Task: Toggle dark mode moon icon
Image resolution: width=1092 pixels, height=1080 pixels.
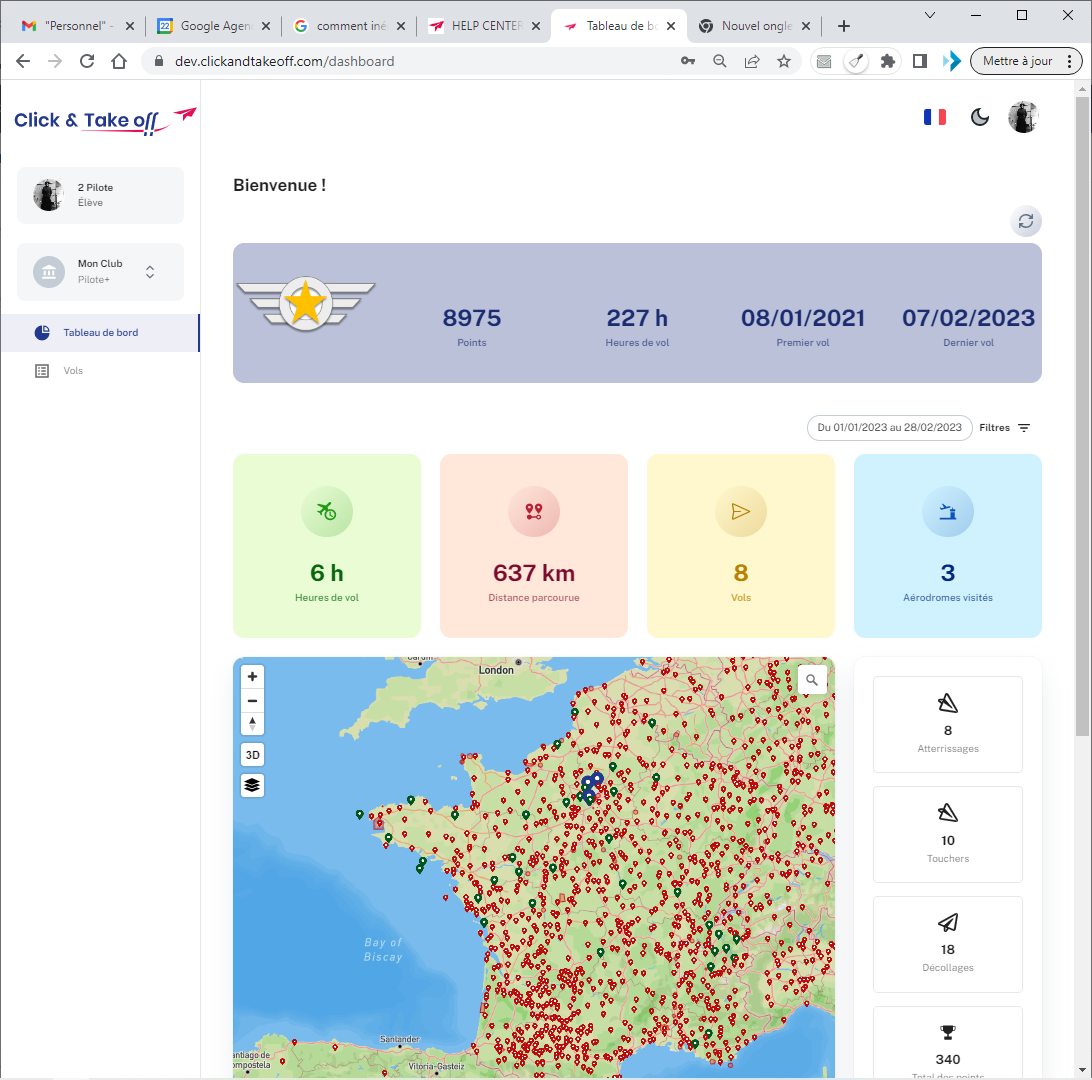Action: click(980, 117)
